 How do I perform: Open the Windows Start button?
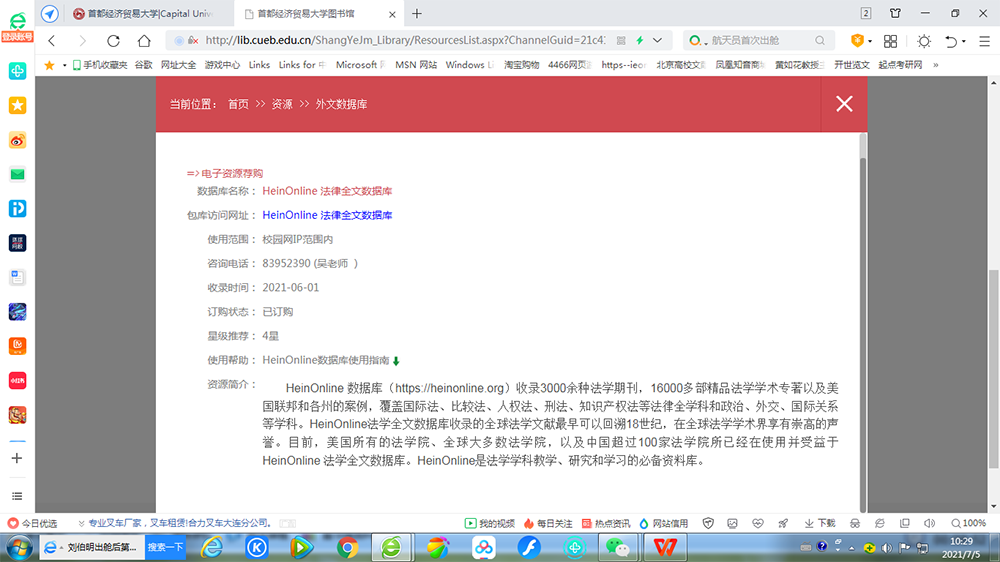click(x=18, y=547)
